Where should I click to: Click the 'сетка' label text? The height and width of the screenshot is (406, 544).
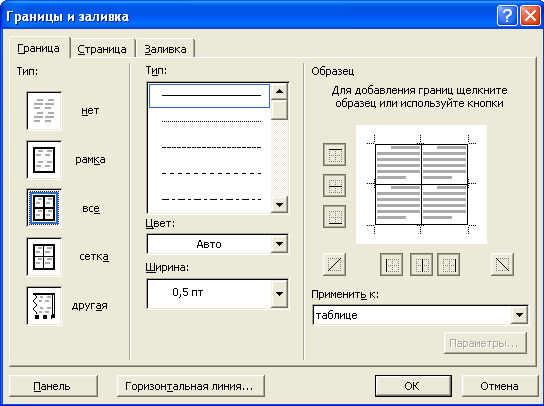[94, 257]
